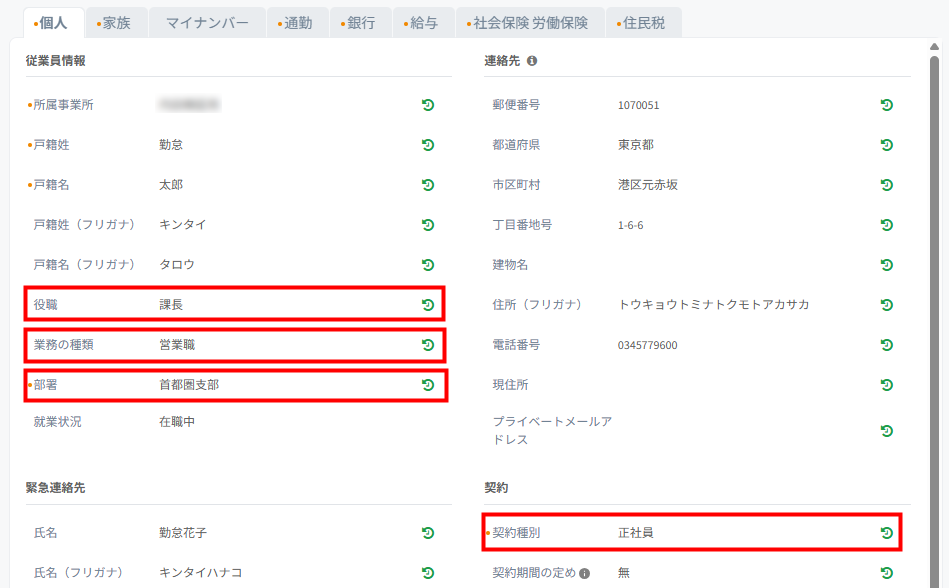Click phone number 0345779600
The image size is (949, 588).
coord(648,345)
